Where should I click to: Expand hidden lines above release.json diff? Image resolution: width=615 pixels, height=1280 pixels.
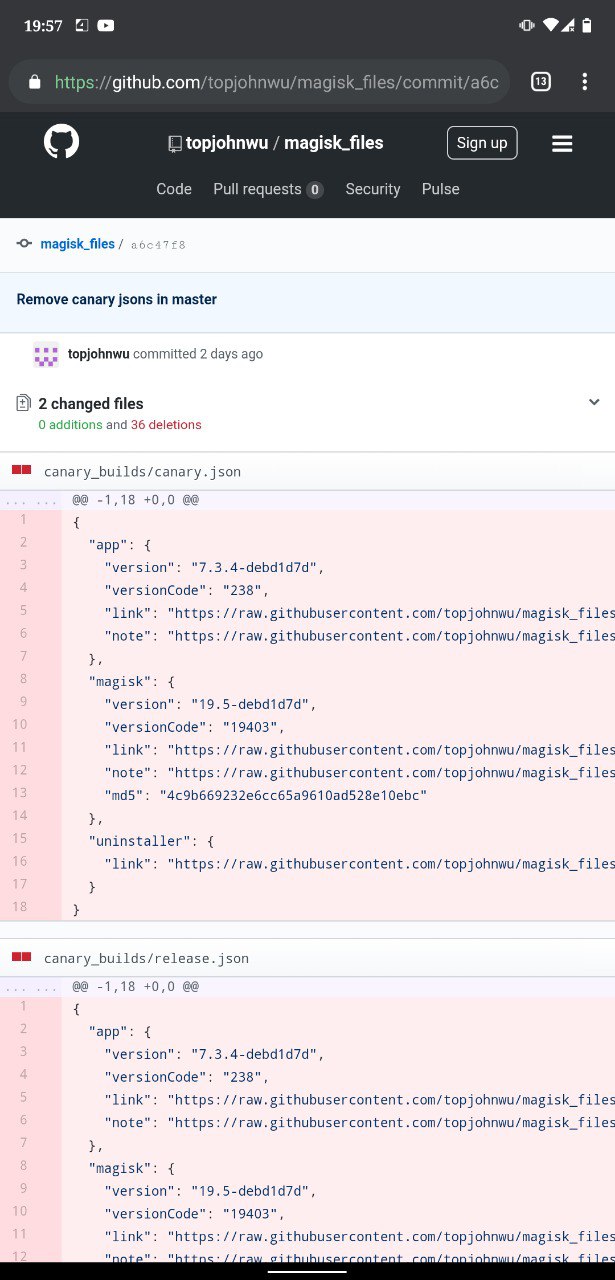pos(31,987)
